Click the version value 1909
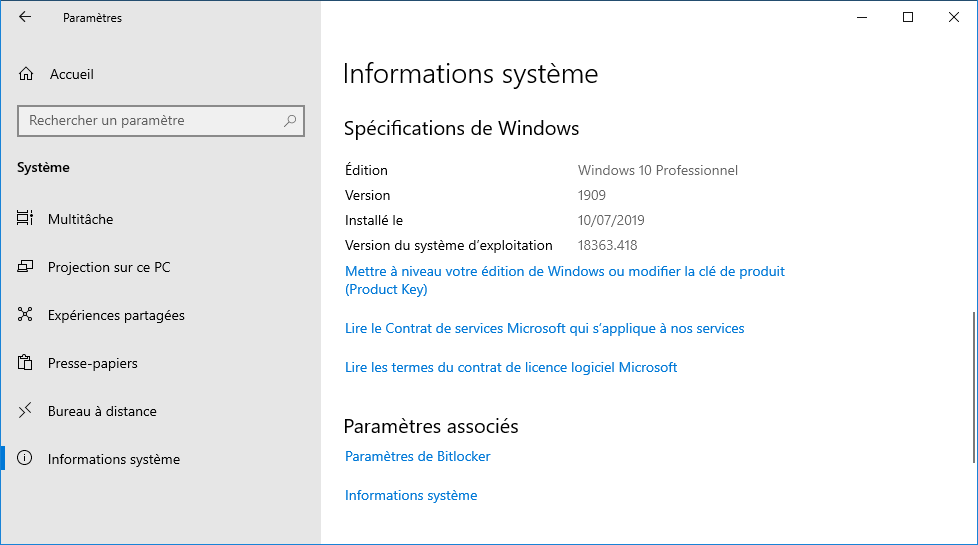Screen dimensions: 978x545 tap(591, 195)
